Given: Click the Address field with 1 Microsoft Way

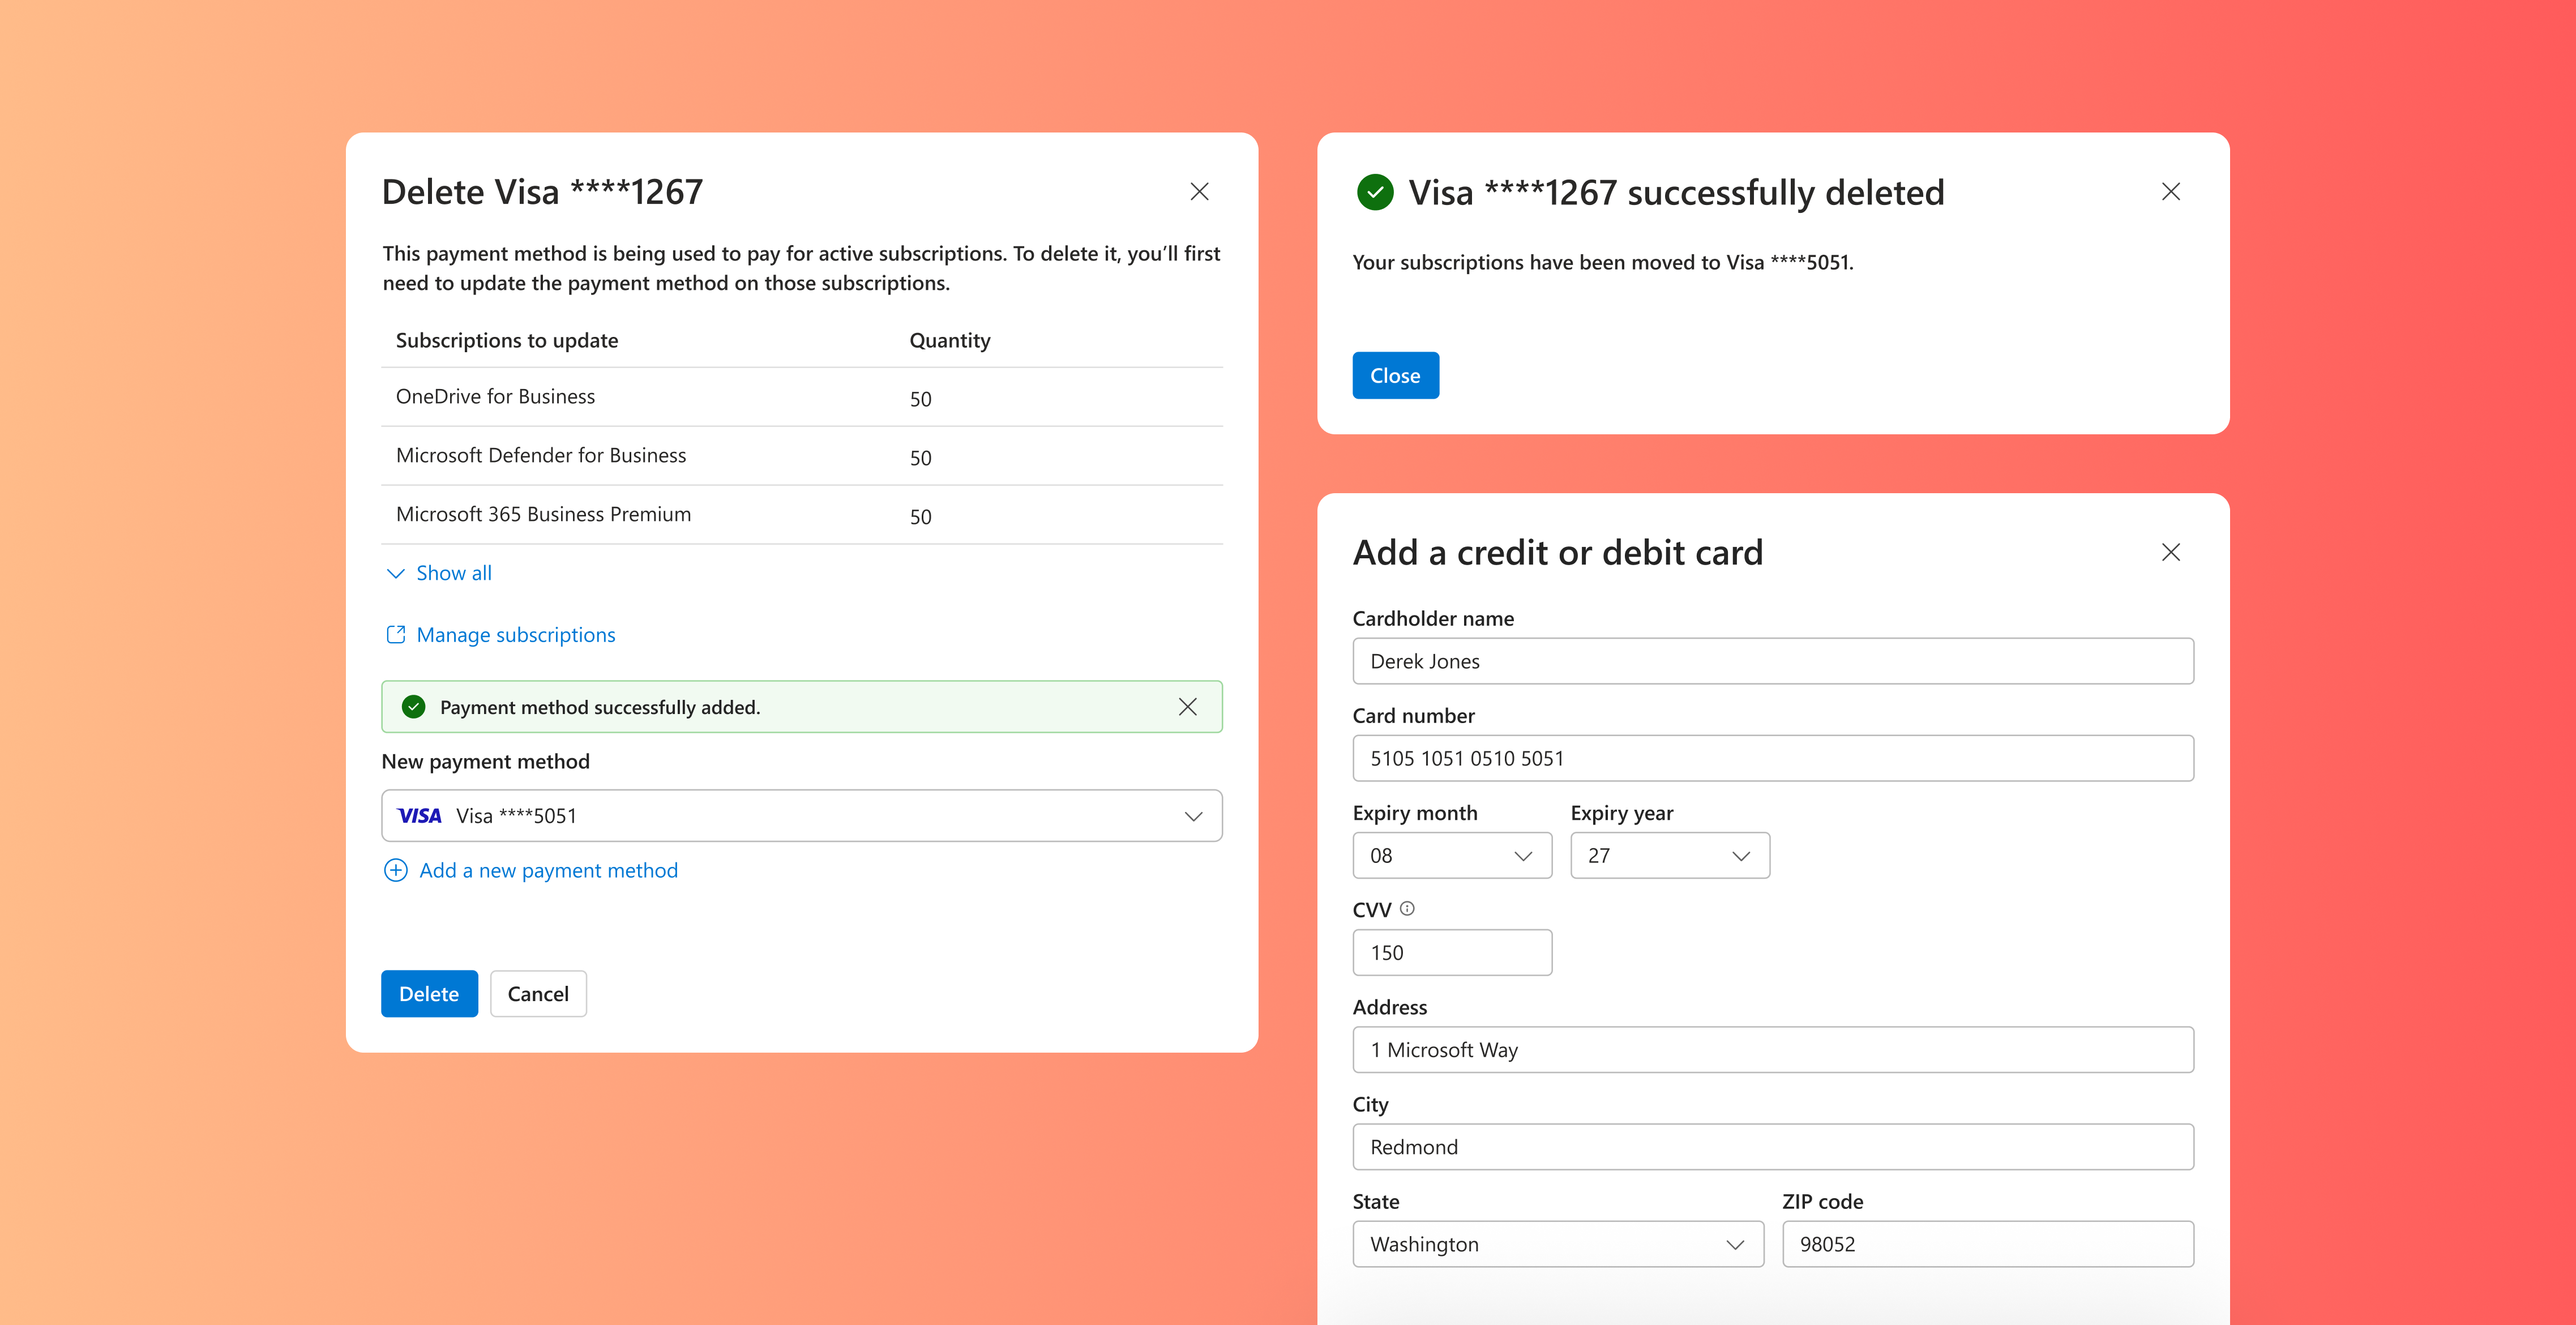Looking at the screenshot, I should point(1773,1050).
